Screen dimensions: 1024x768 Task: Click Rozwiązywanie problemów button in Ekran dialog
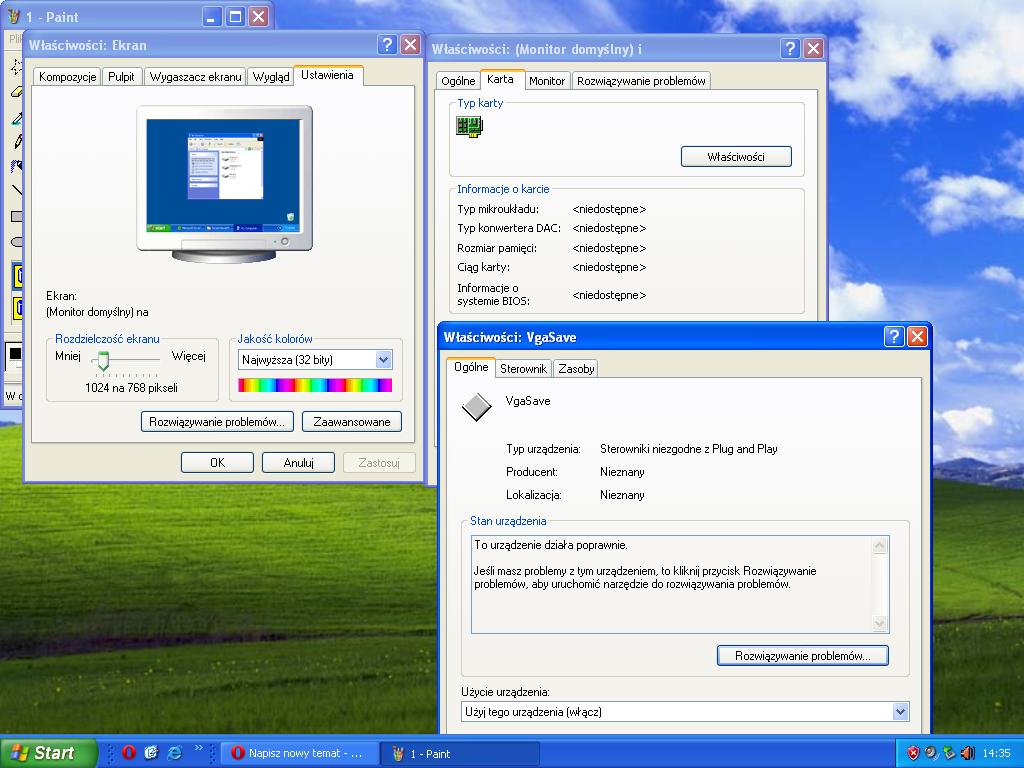click(217, 422)
